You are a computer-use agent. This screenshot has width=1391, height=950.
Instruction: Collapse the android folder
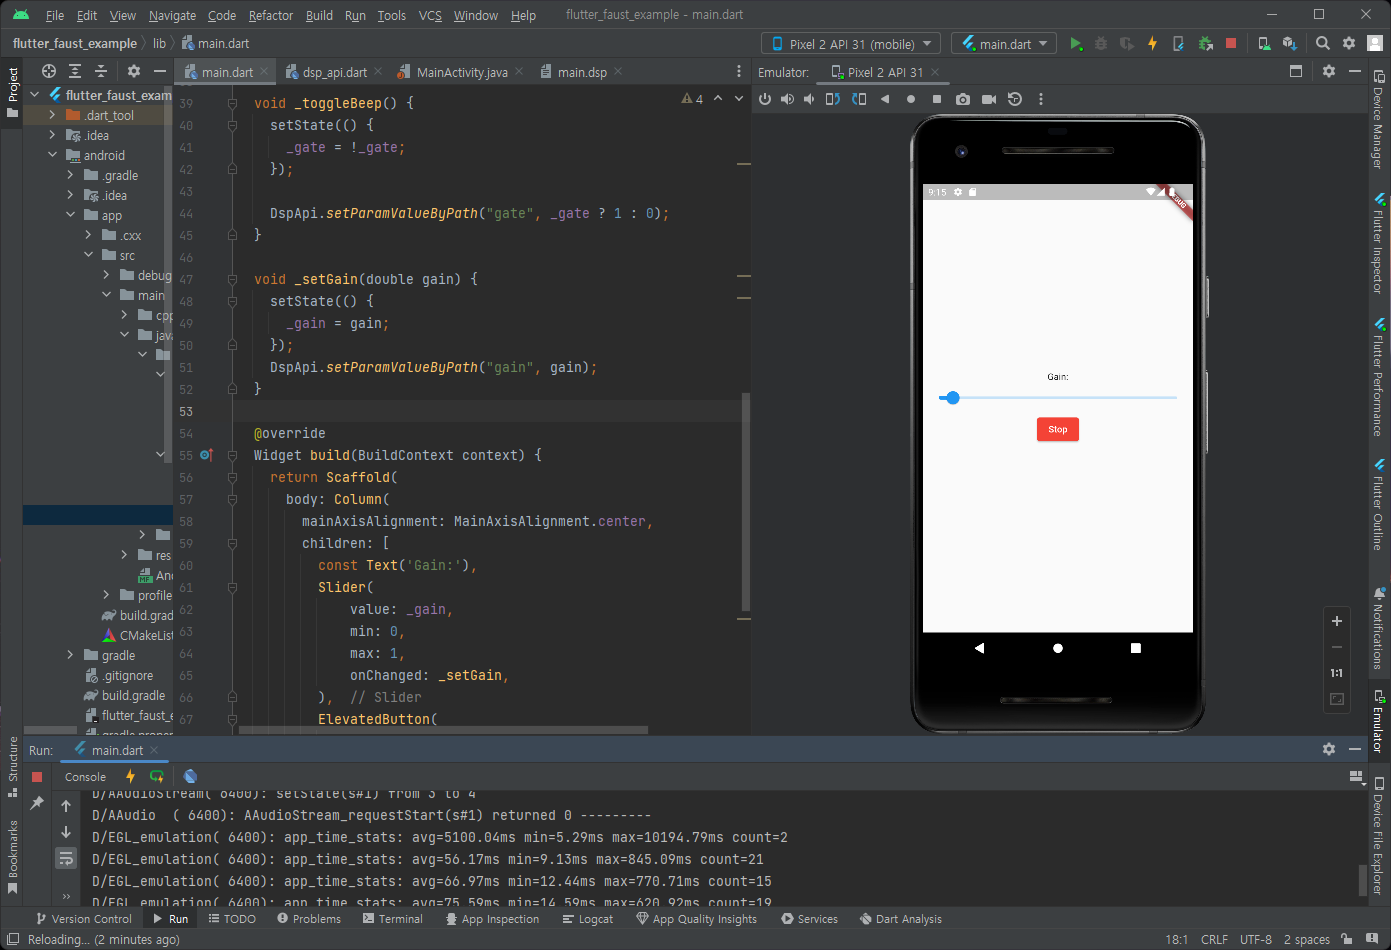52,155
